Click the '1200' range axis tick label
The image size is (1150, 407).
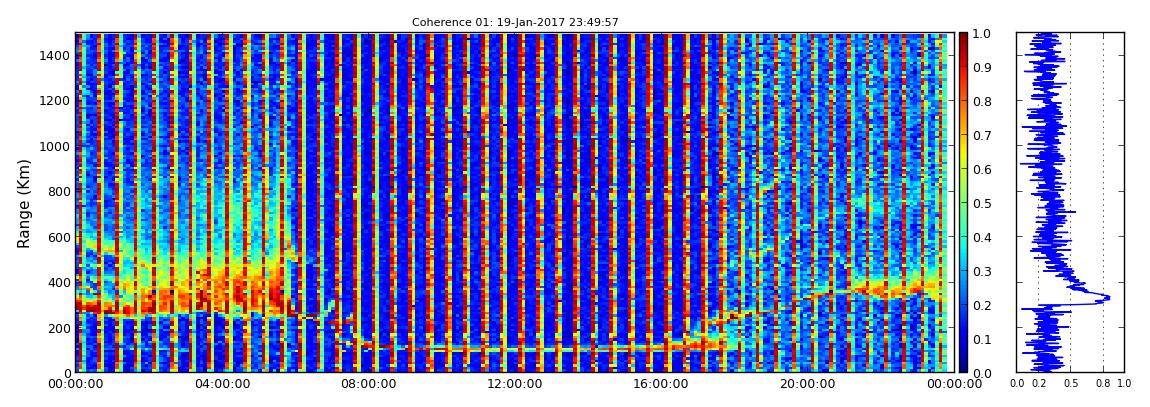(x=56, y=100)
